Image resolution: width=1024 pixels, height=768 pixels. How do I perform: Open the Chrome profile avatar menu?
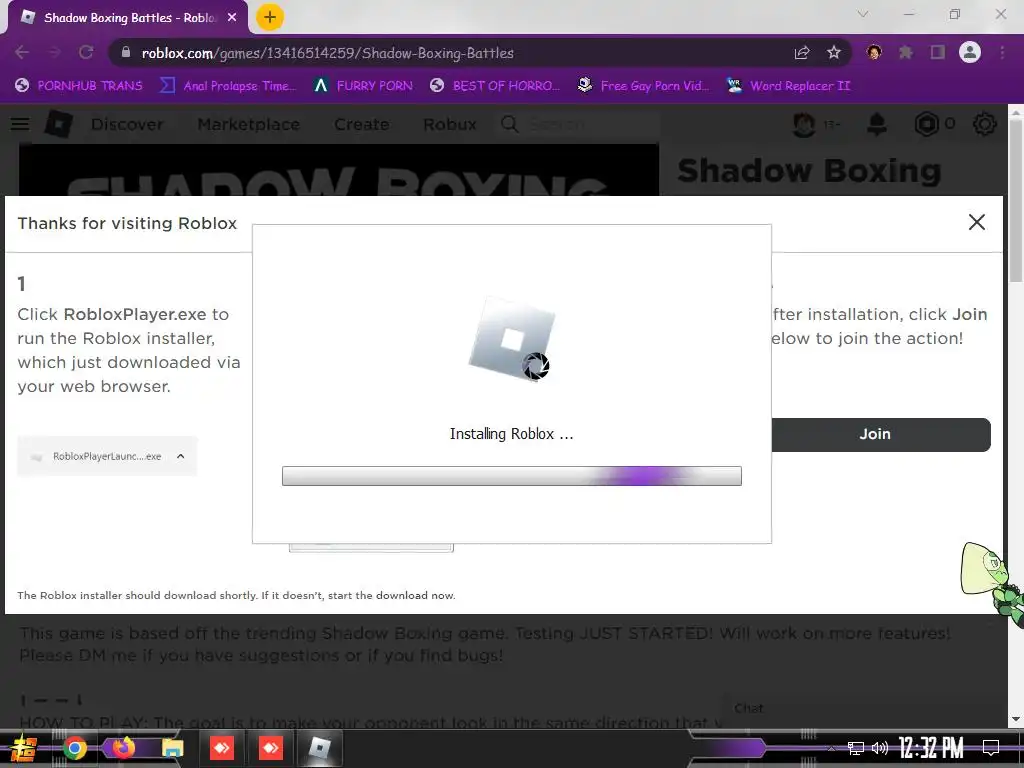click(x=970, y=52)
